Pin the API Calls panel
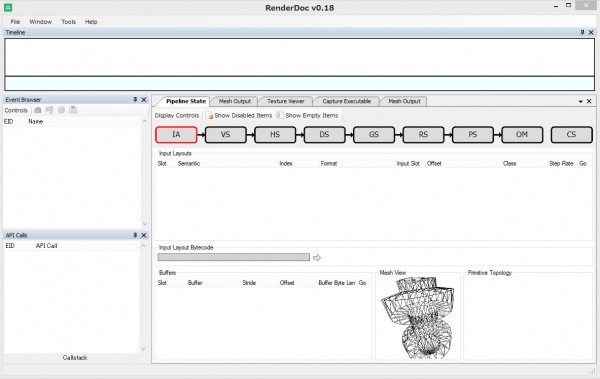600x379 pixels. point(135,235)
